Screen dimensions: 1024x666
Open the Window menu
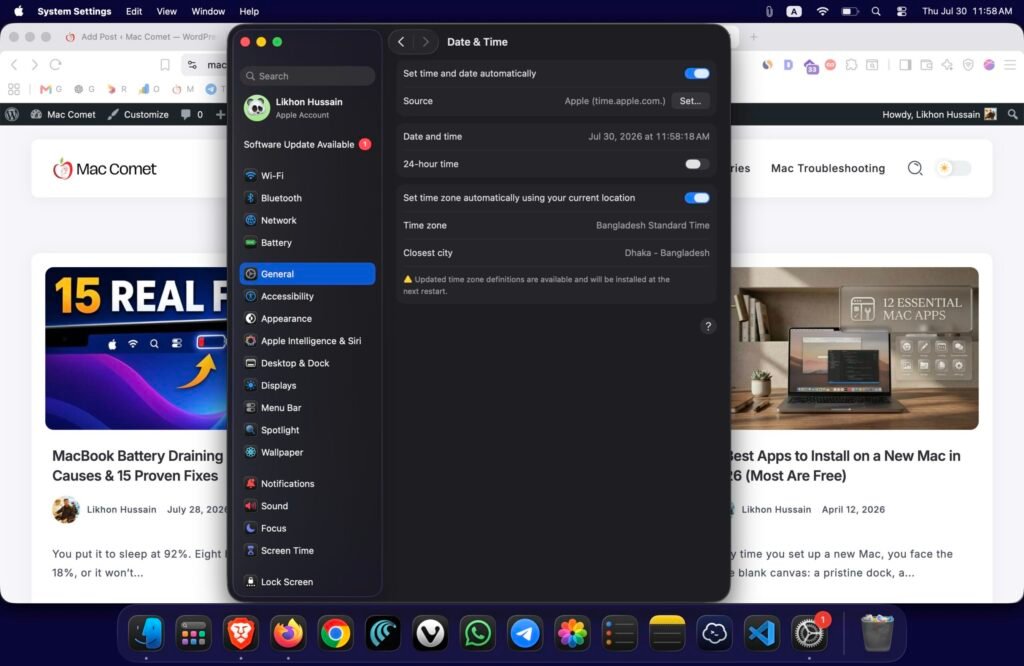208,11
